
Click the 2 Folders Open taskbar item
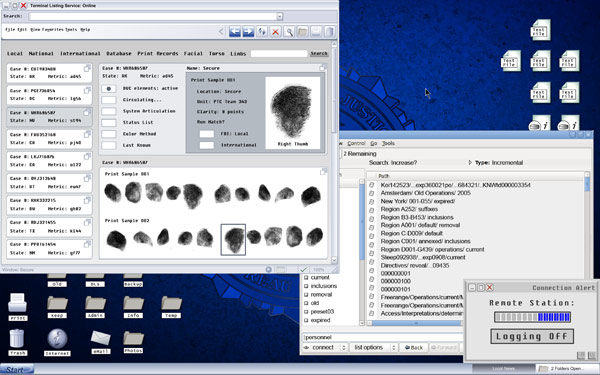click(x=566, y=369)
